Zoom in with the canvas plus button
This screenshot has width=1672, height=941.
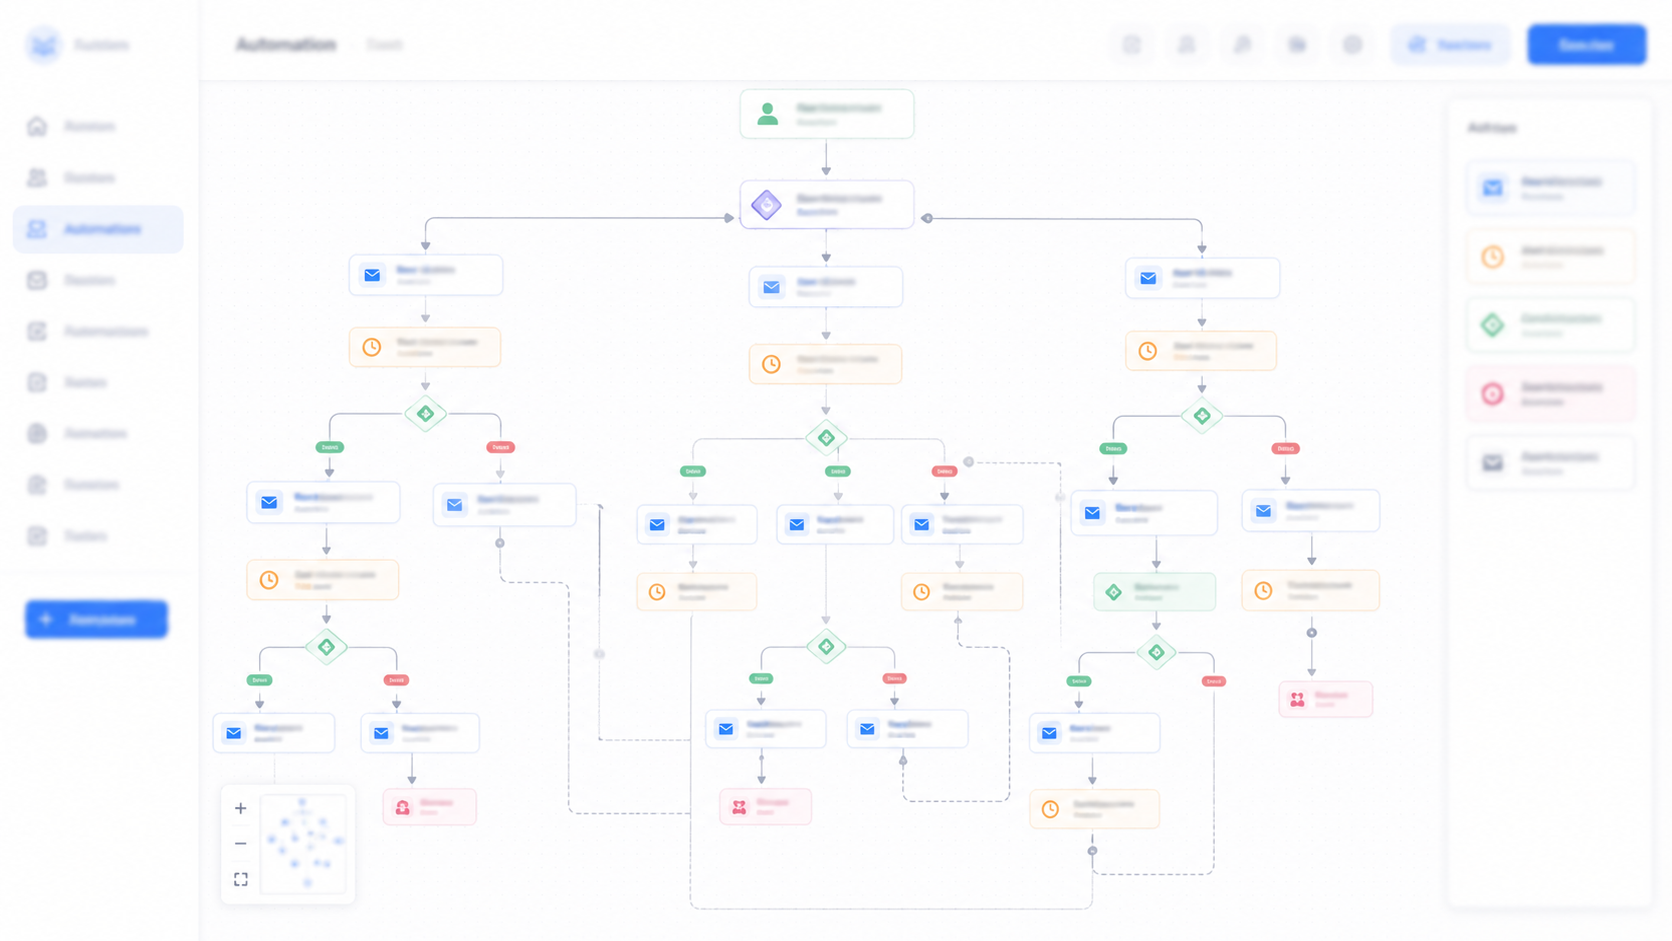click(x=240, y=808)
